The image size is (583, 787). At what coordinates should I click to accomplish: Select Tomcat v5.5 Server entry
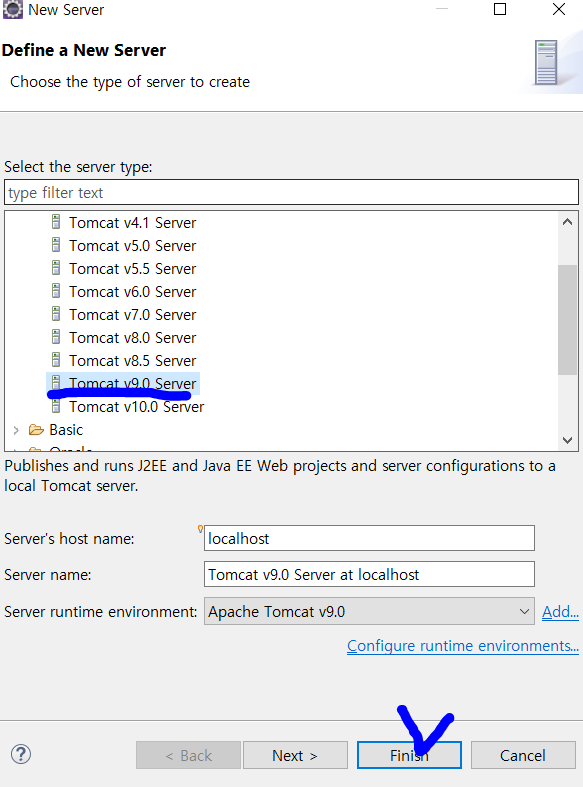pyautogui.click(x=132, y=269)
